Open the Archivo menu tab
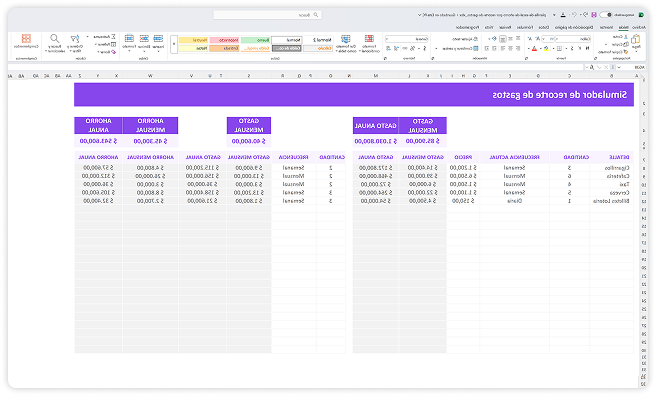656x396 pixels. point(638,27)
